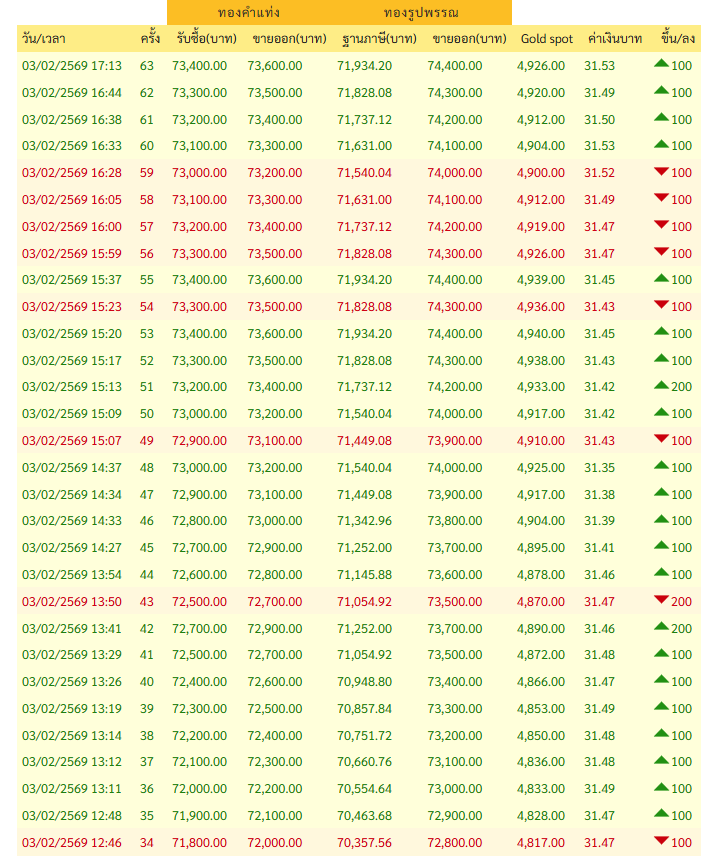Click the Gold spot value 4,939.00
The width and height of the screenshot is (709, 856).
point(541,280)
